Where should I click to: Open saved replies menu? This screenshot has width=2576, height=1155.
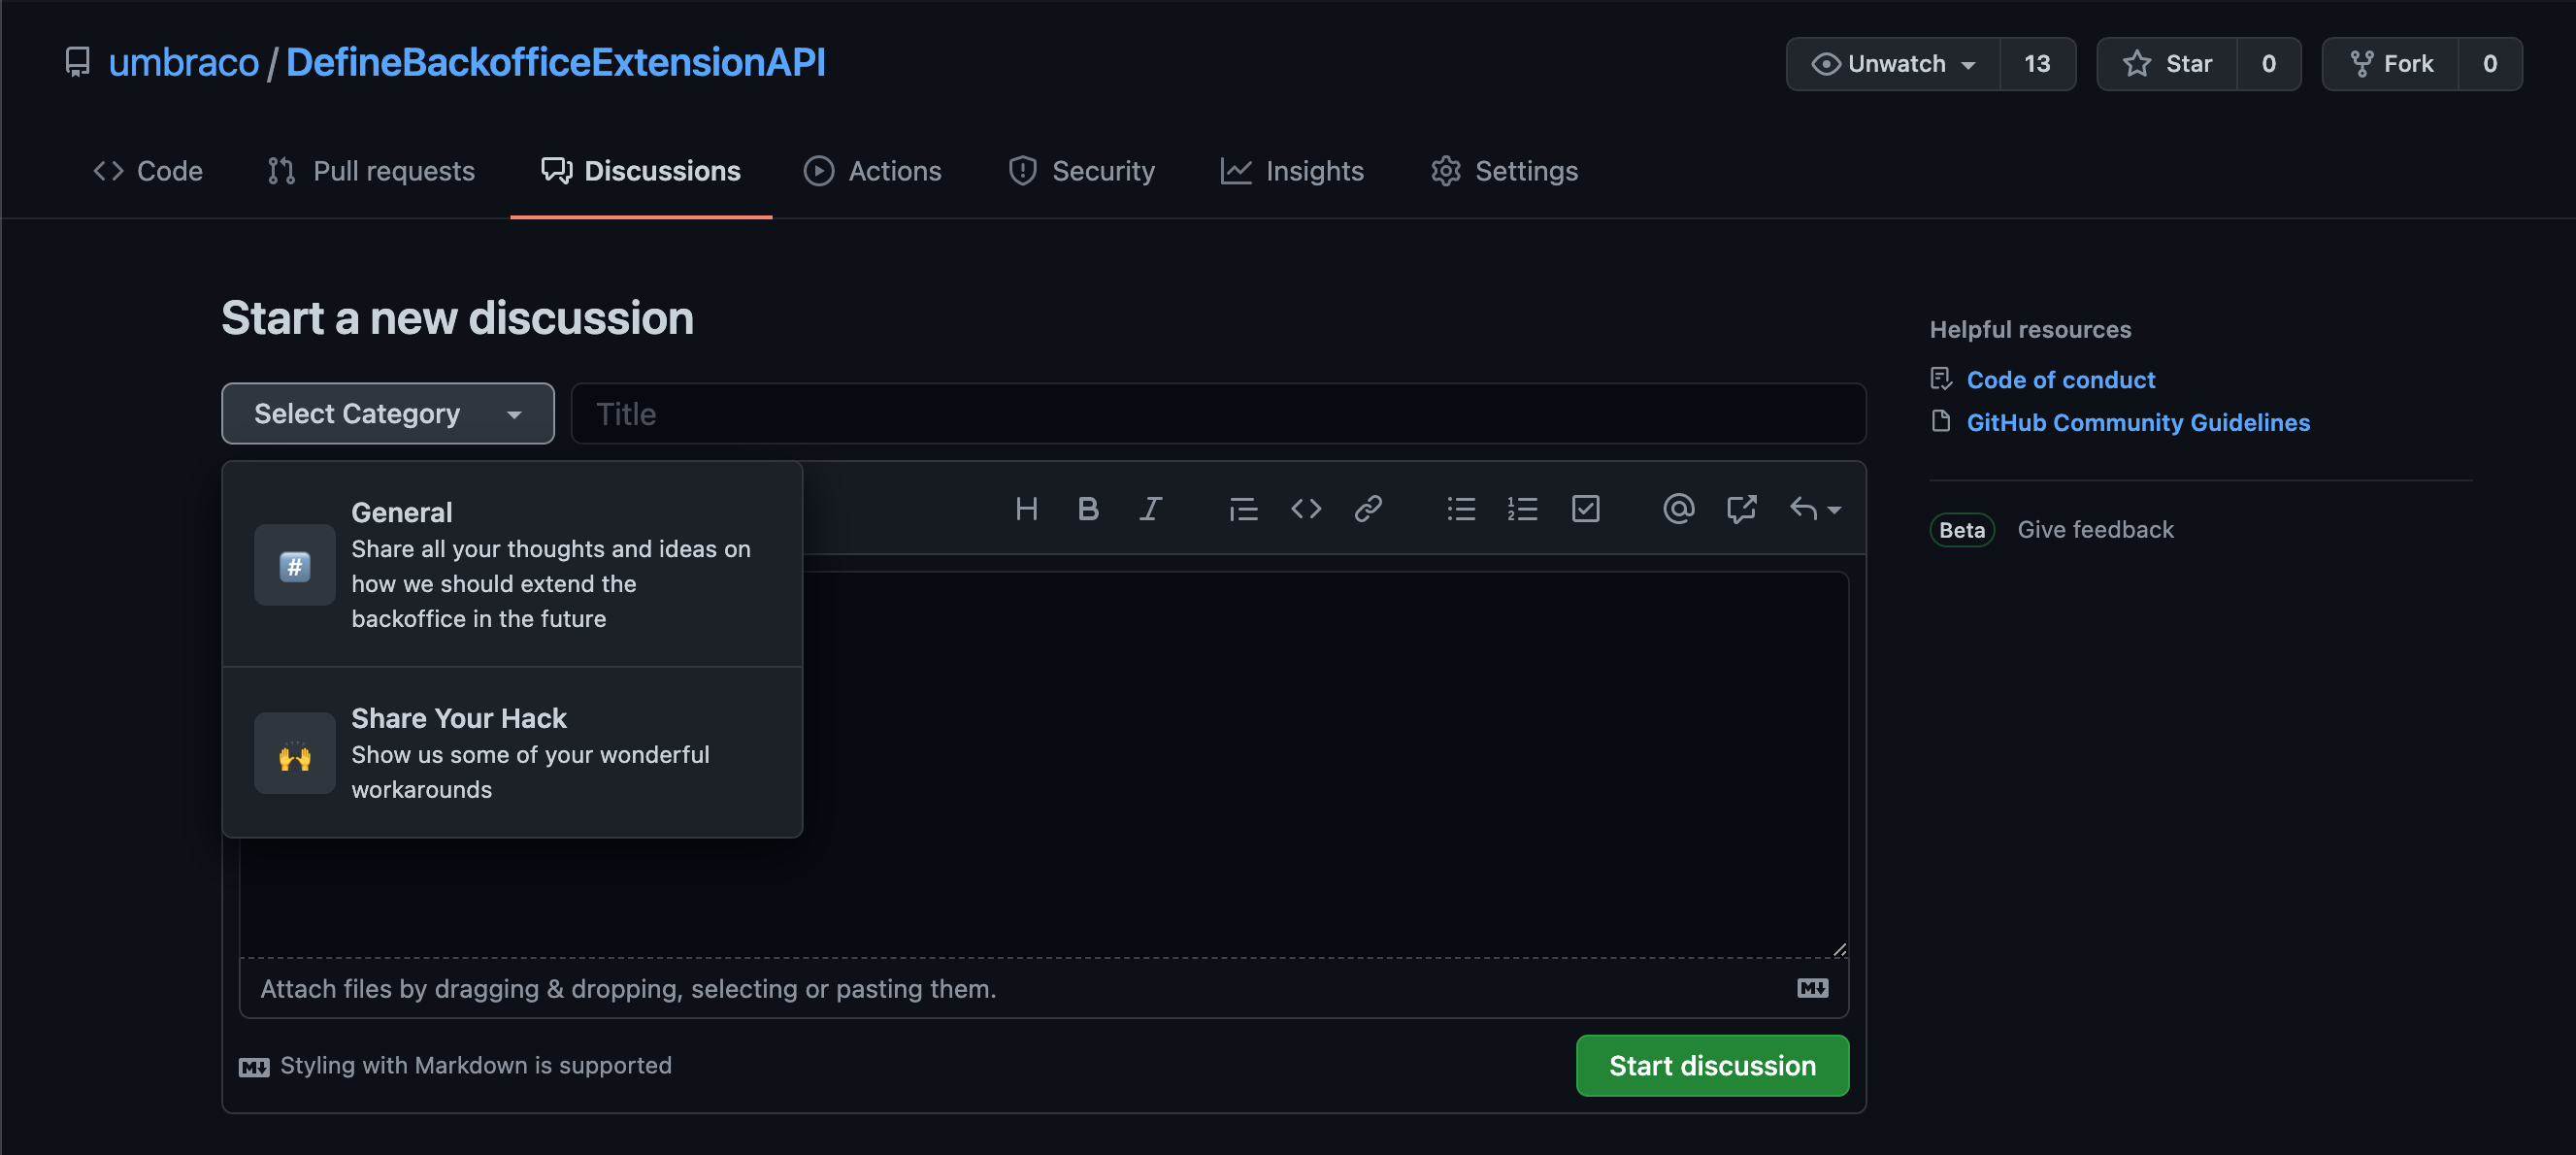(x=1814, y=509)
